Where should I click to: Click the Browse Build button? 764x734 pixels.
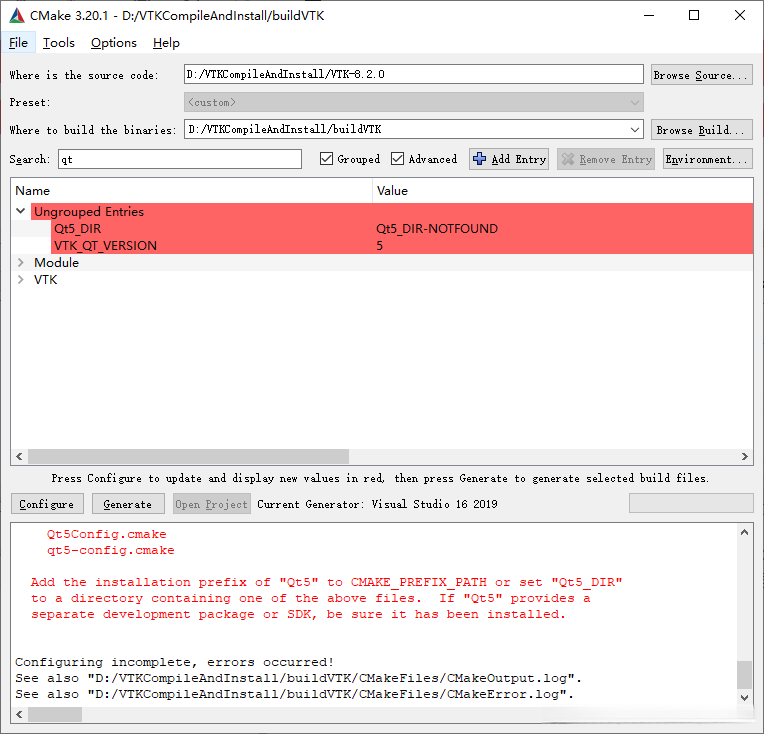[x=702, y=130]
